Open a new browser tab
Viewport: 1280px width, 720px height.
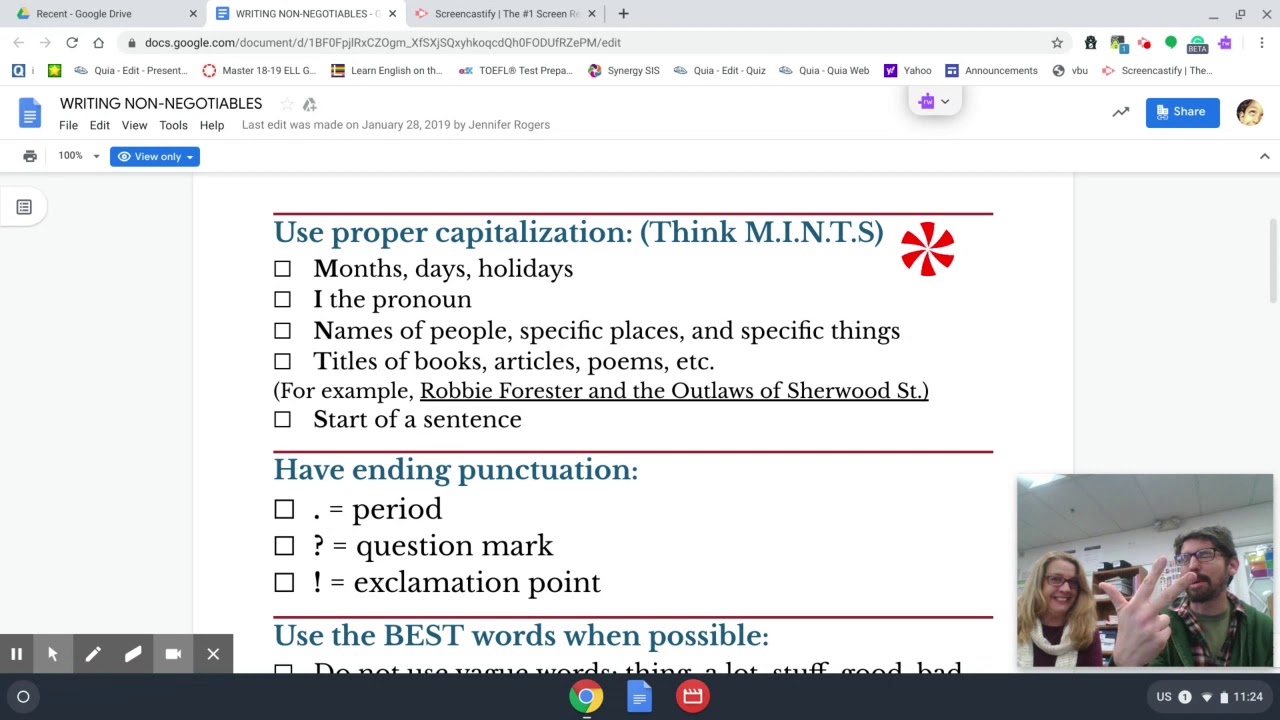pos(623,14)
